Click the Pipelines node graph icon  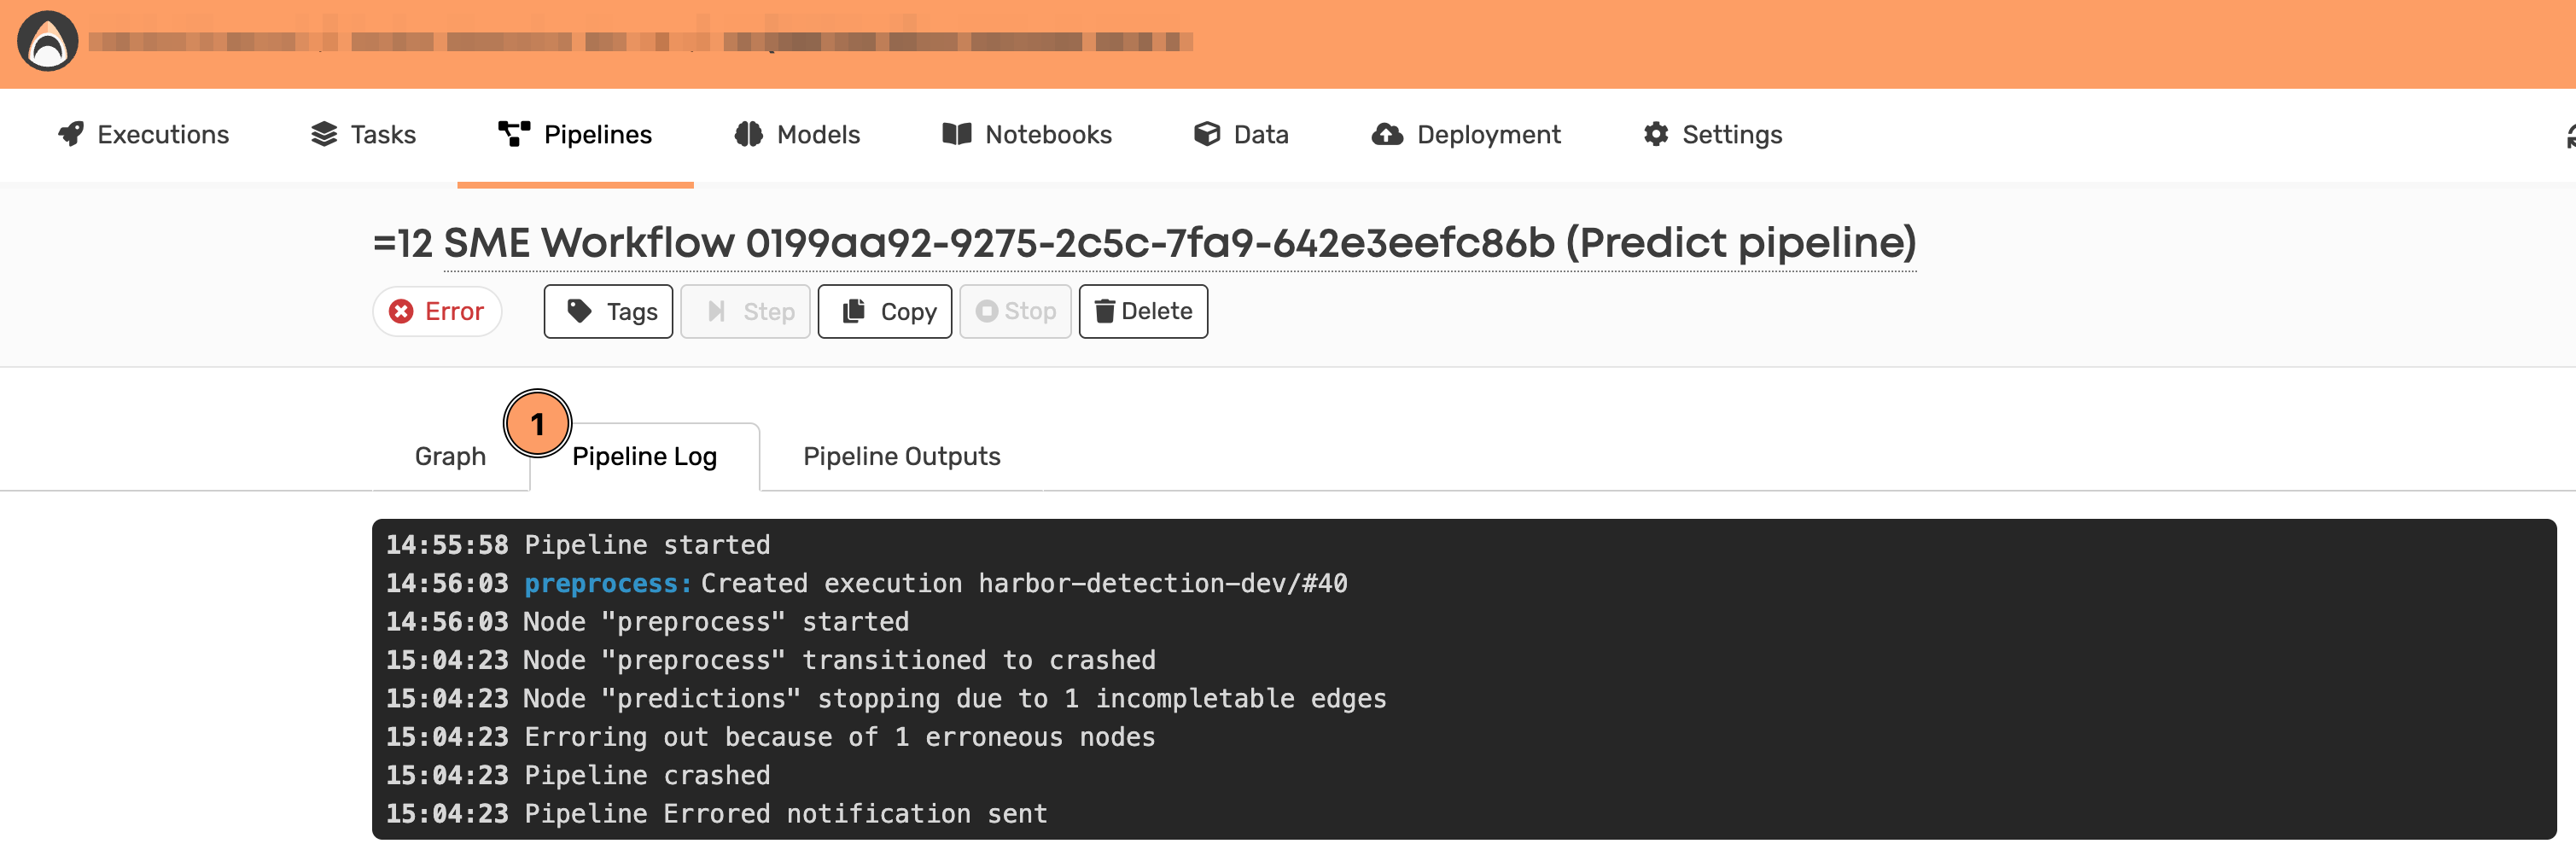pos(514,134)
